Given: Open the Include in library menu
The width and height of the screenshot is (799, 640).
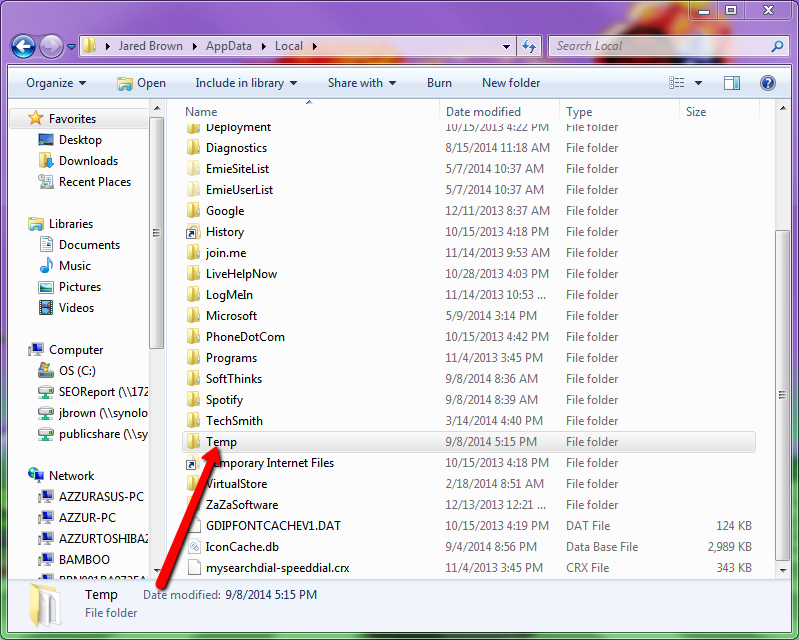Looking at the screenshot, I should click(246, 83).
